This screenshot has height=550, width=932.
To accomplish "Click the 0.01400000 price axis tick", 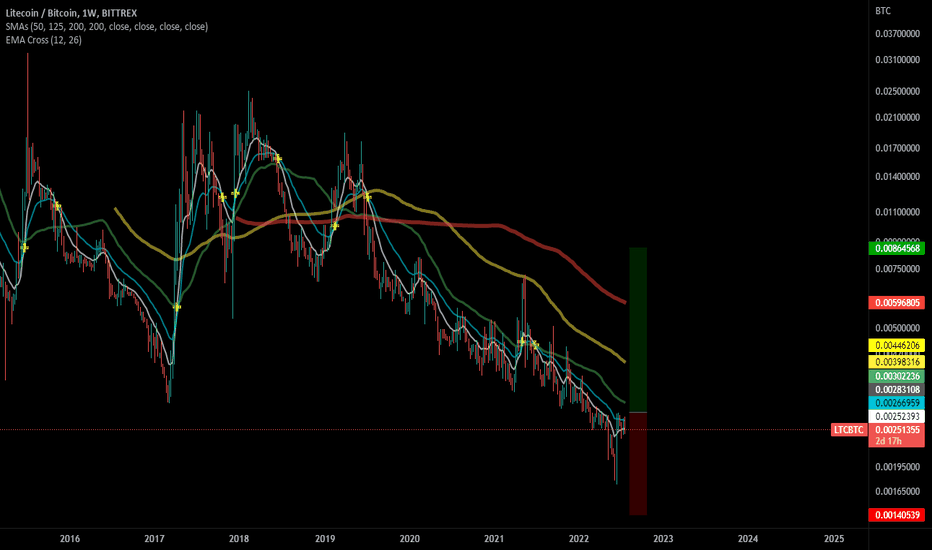I will [x=898, y=177].
